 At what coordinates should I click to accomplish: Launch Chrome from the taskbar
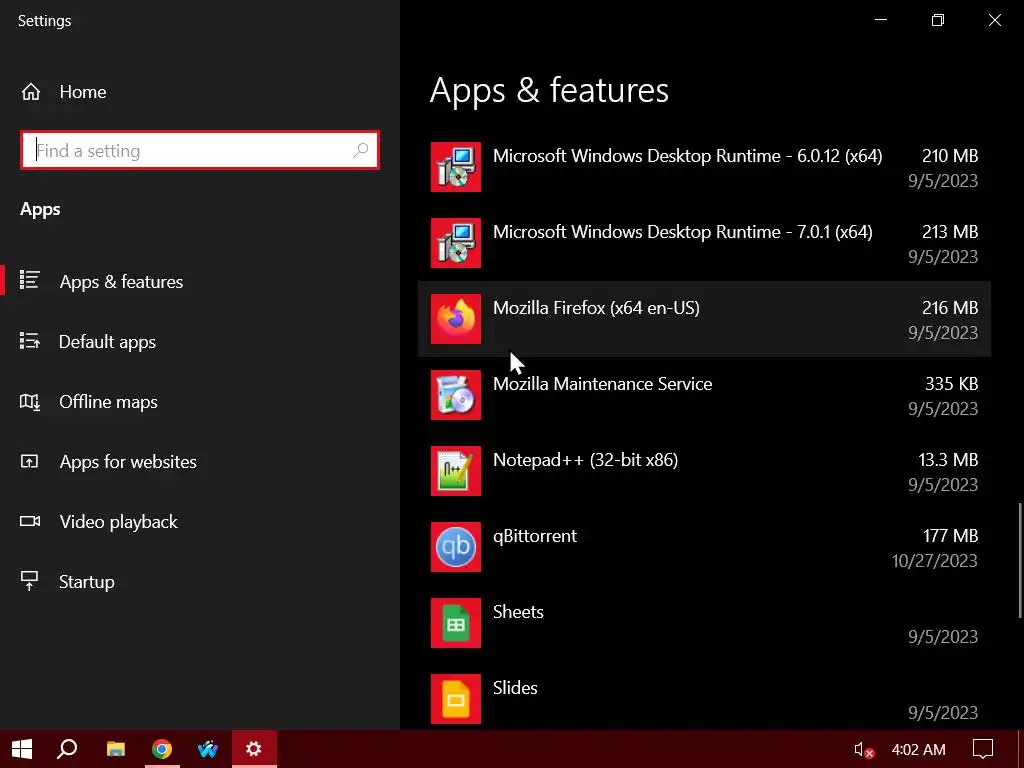(162, 749)
